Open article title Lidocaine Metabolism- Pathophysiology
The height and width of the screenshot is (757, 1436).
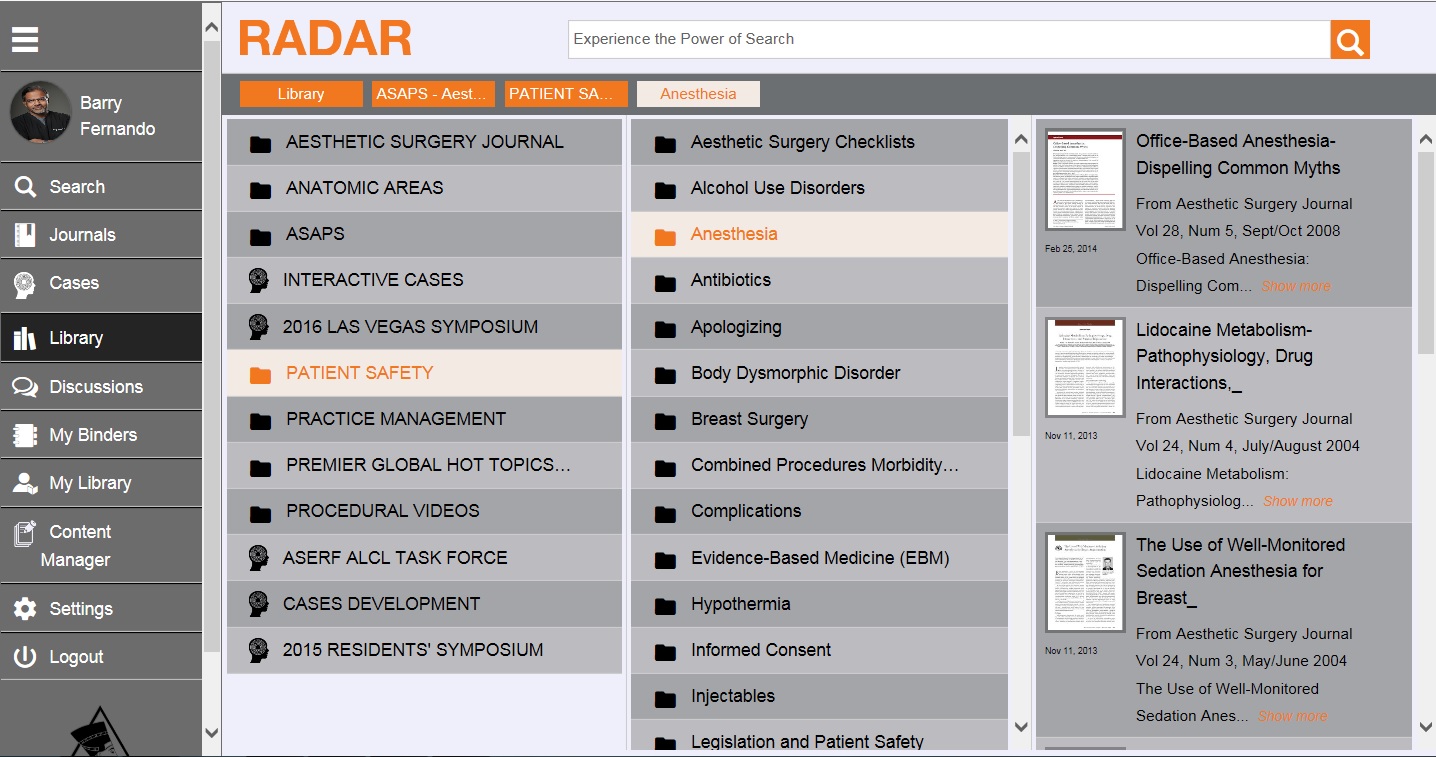coord(1225,357)
